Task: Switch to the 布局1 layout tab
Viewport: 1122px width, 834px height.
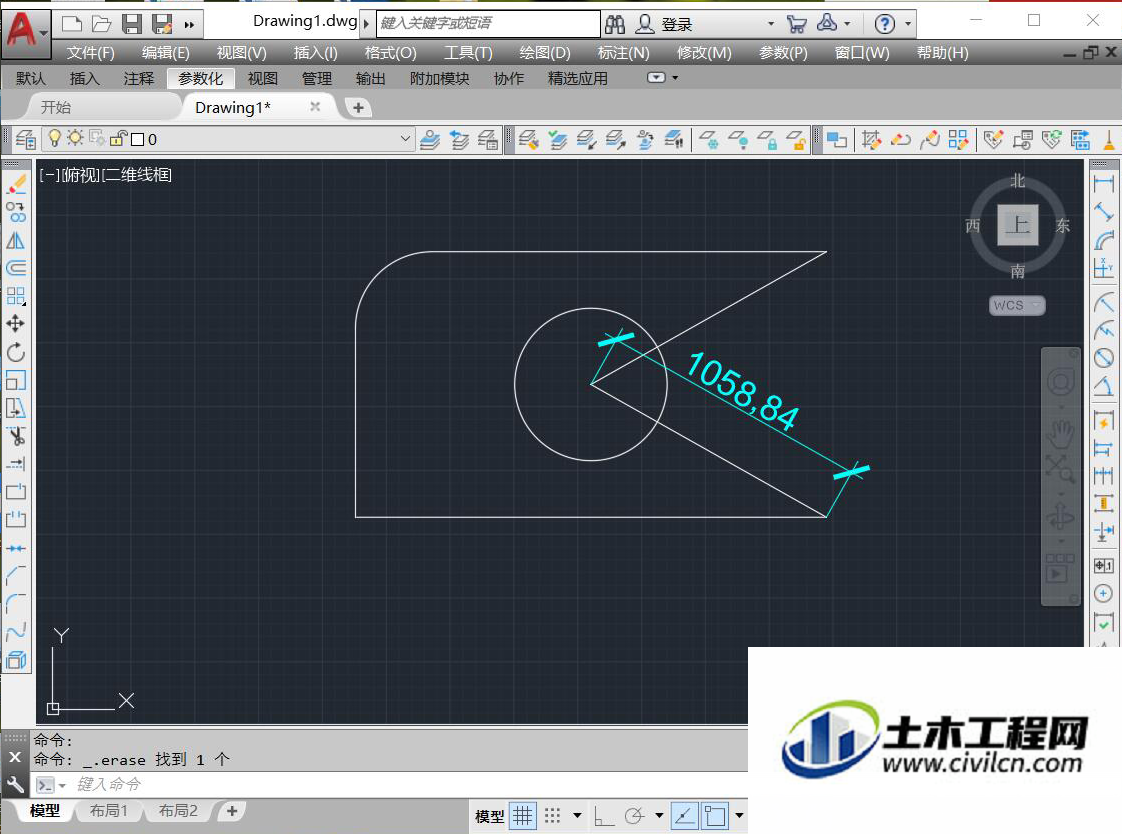Action: click(x=109, y=810)
